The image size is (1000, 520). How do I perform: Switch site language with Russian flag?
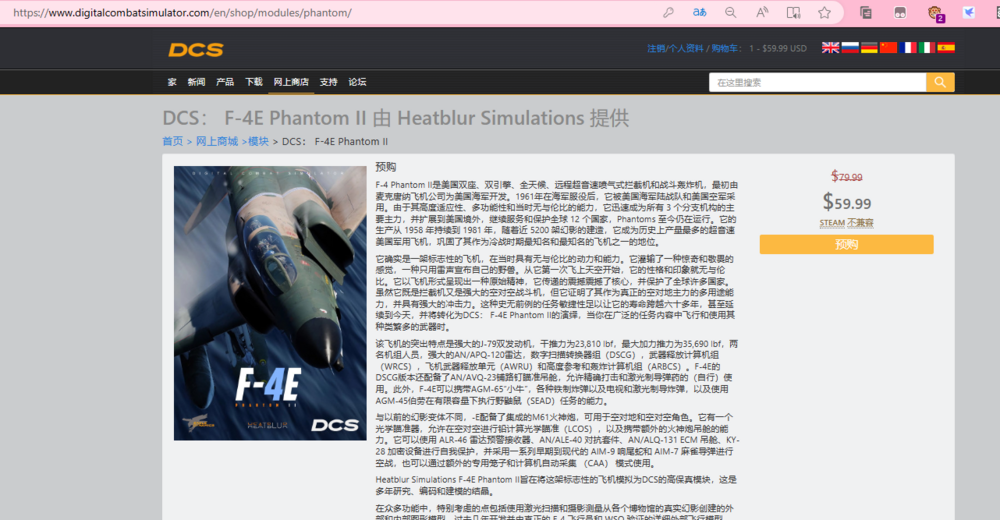(849, 47)
